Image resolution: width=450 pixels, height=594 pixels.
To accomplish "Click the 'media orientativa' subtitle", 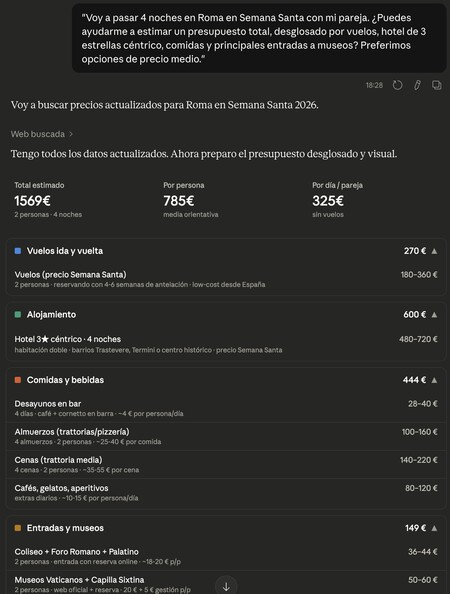I will tap(191, 214).
